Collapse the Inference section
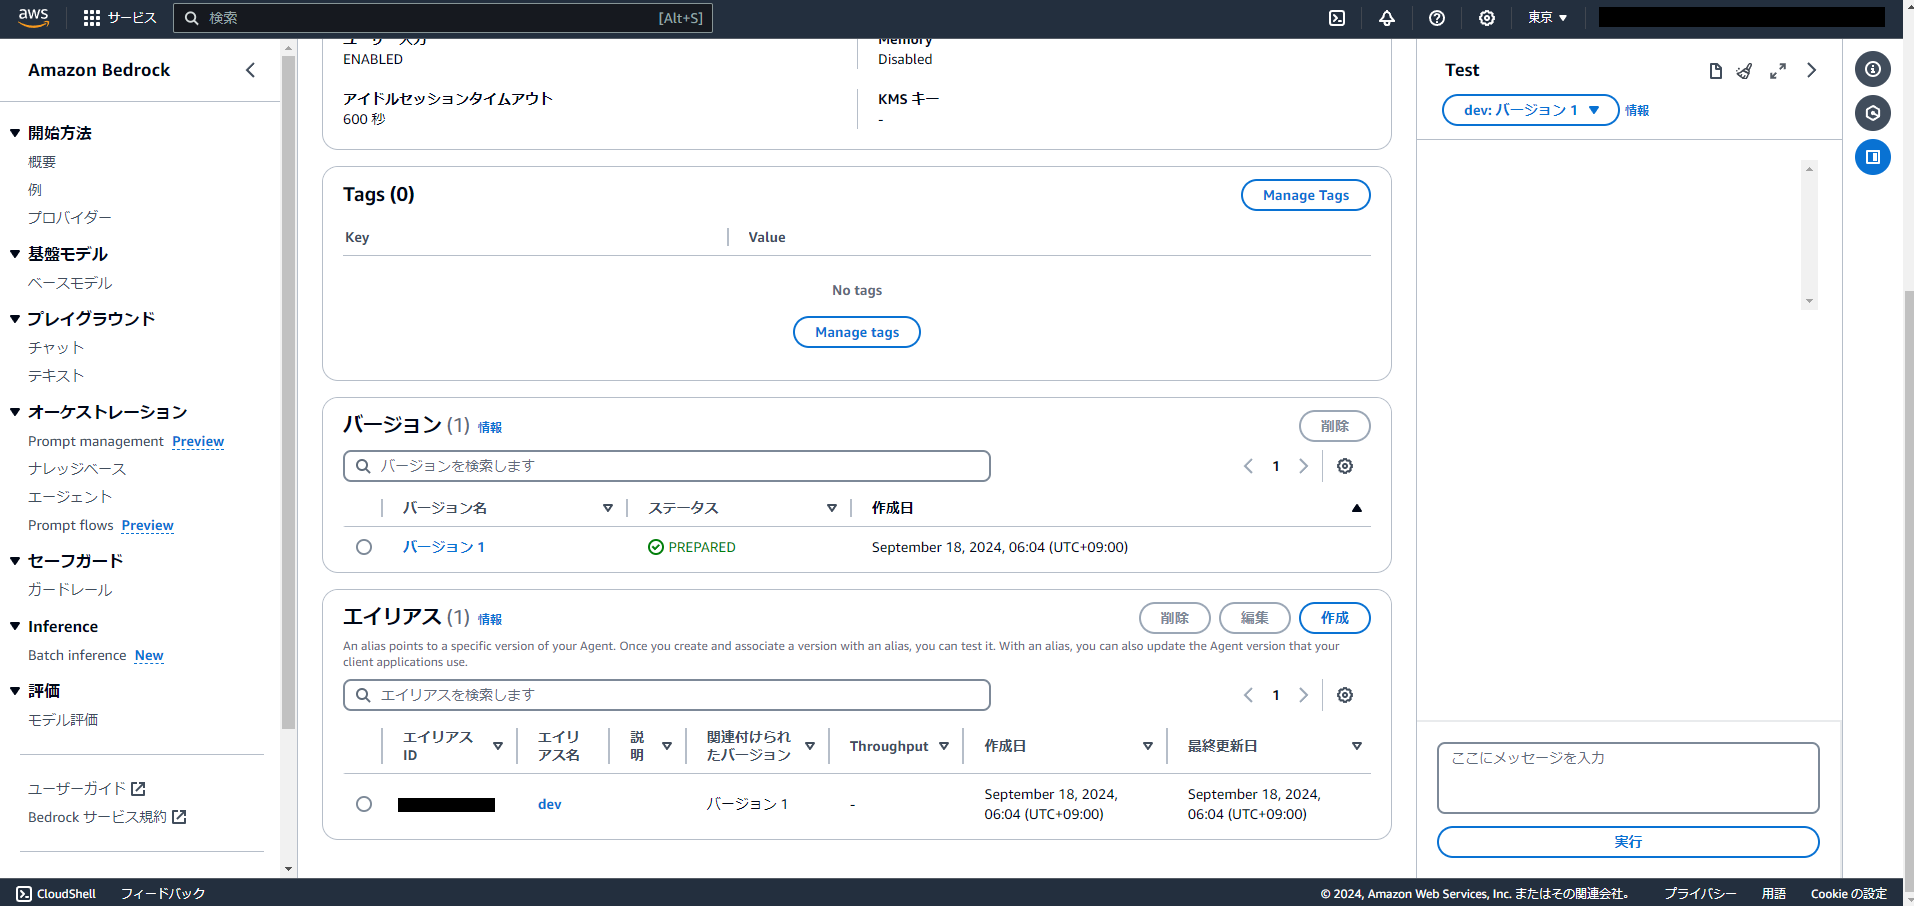 (x=15, y=626)
